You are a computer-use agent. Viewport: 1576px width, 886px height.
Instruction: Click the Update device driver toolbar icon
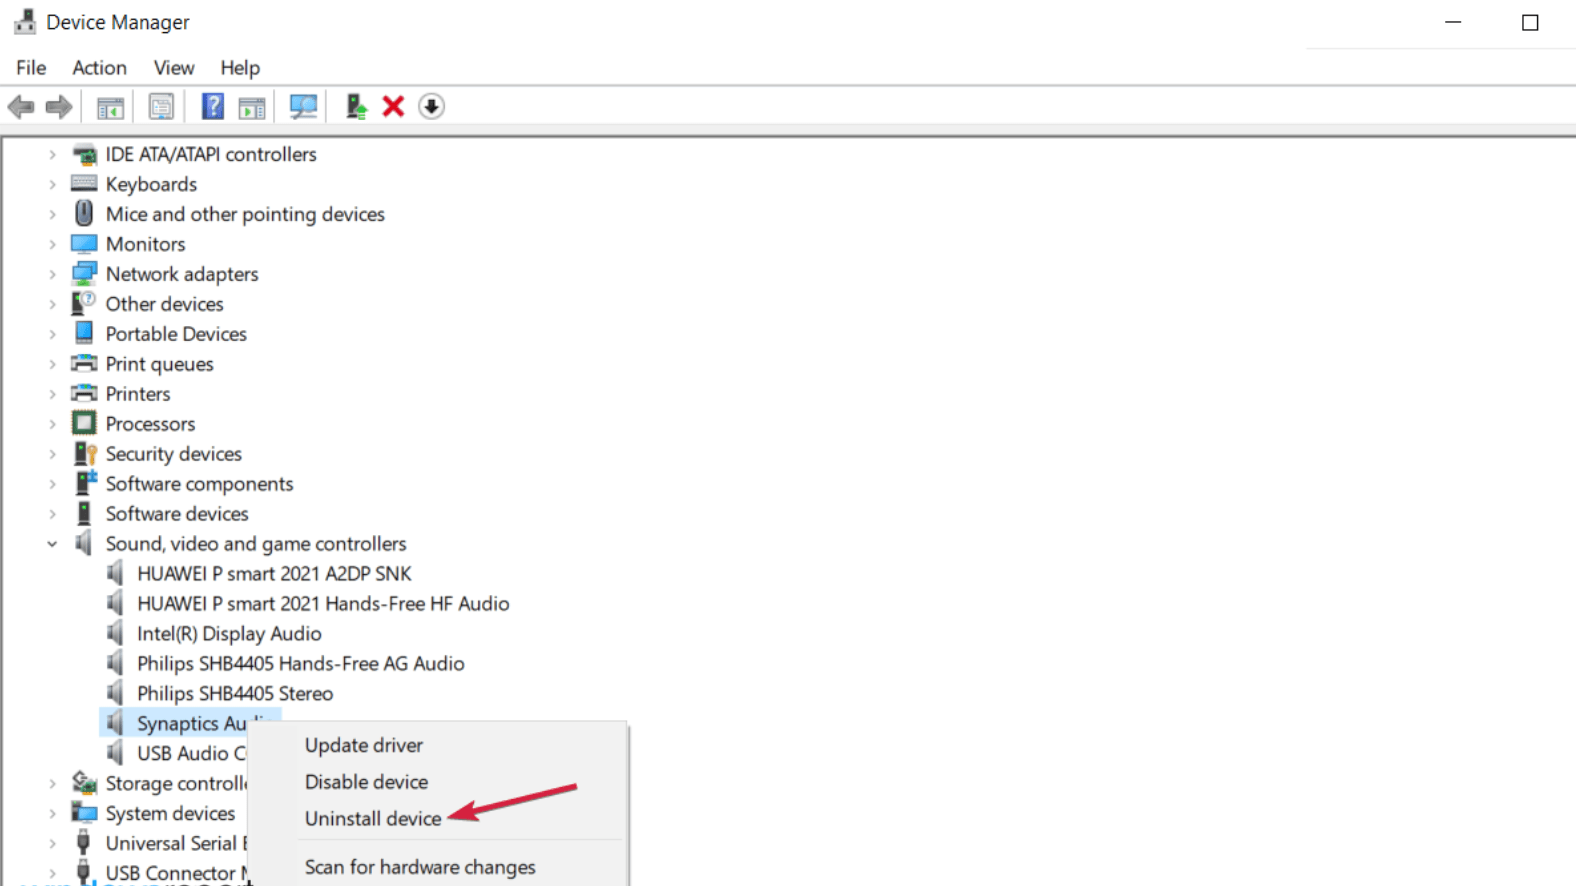coord(356,107)
